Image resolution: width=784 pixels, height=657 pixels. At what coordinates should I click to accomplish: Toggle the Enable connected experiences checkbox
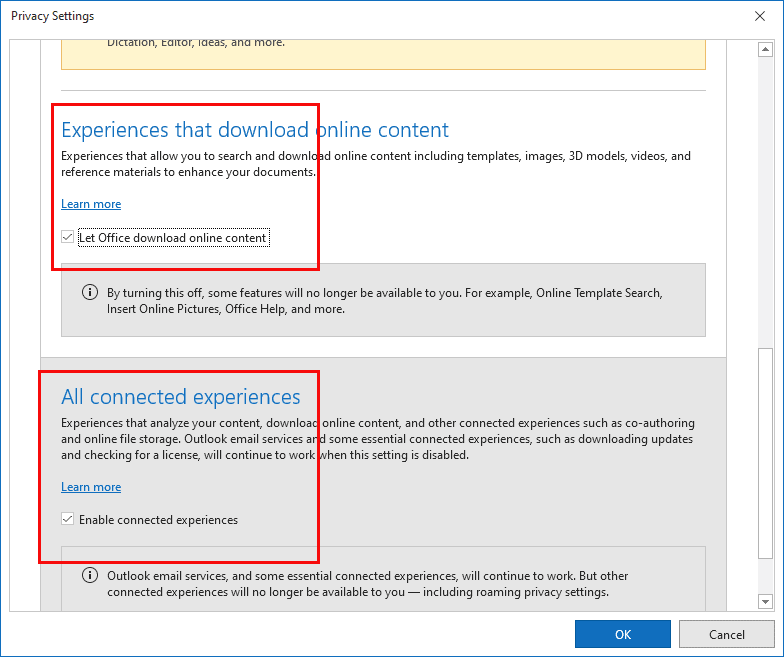[x=68, y=519]
